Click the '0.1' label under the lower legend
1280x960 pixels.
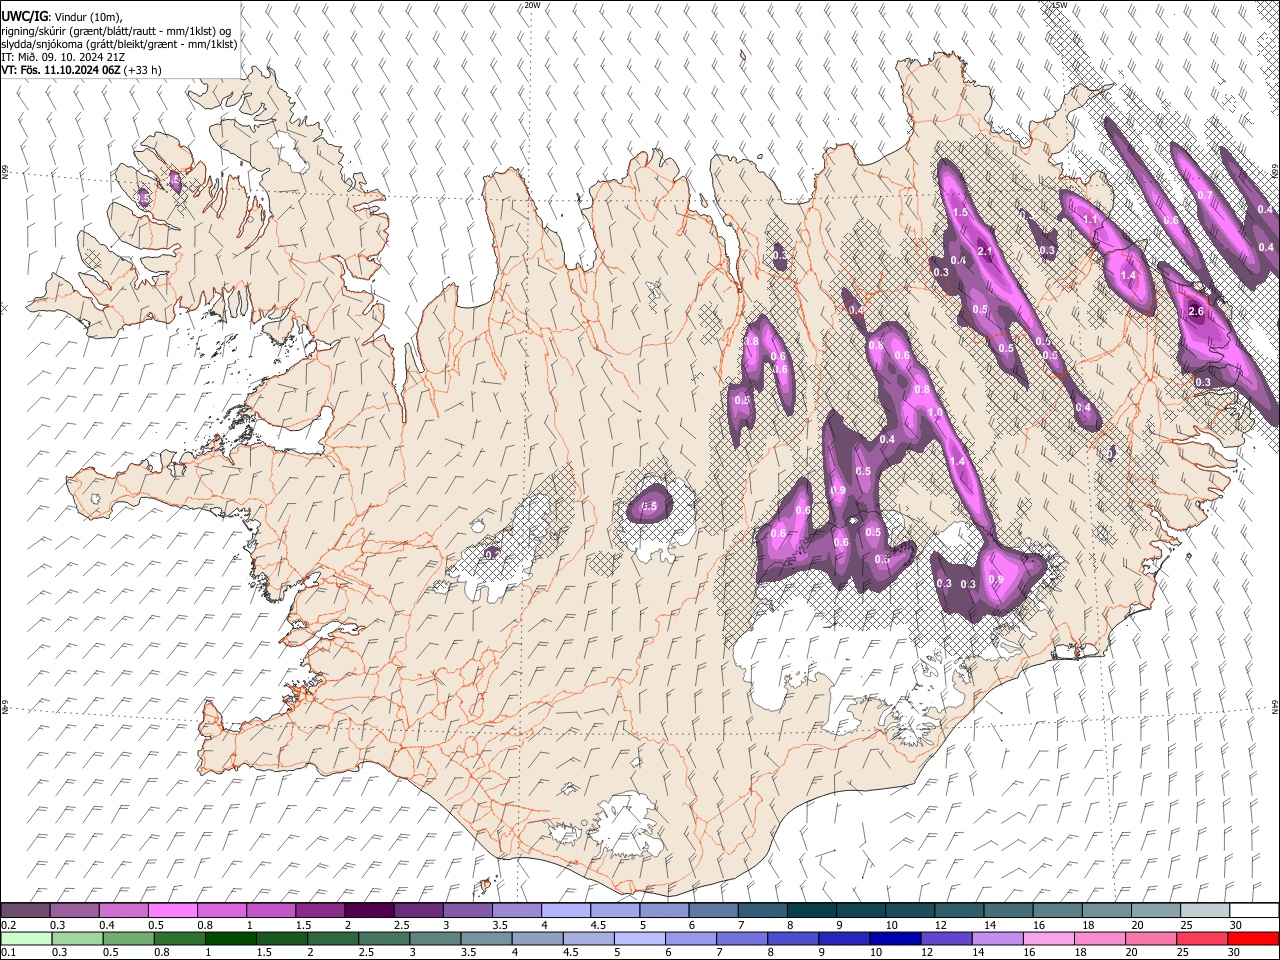(x=8, y=952)
